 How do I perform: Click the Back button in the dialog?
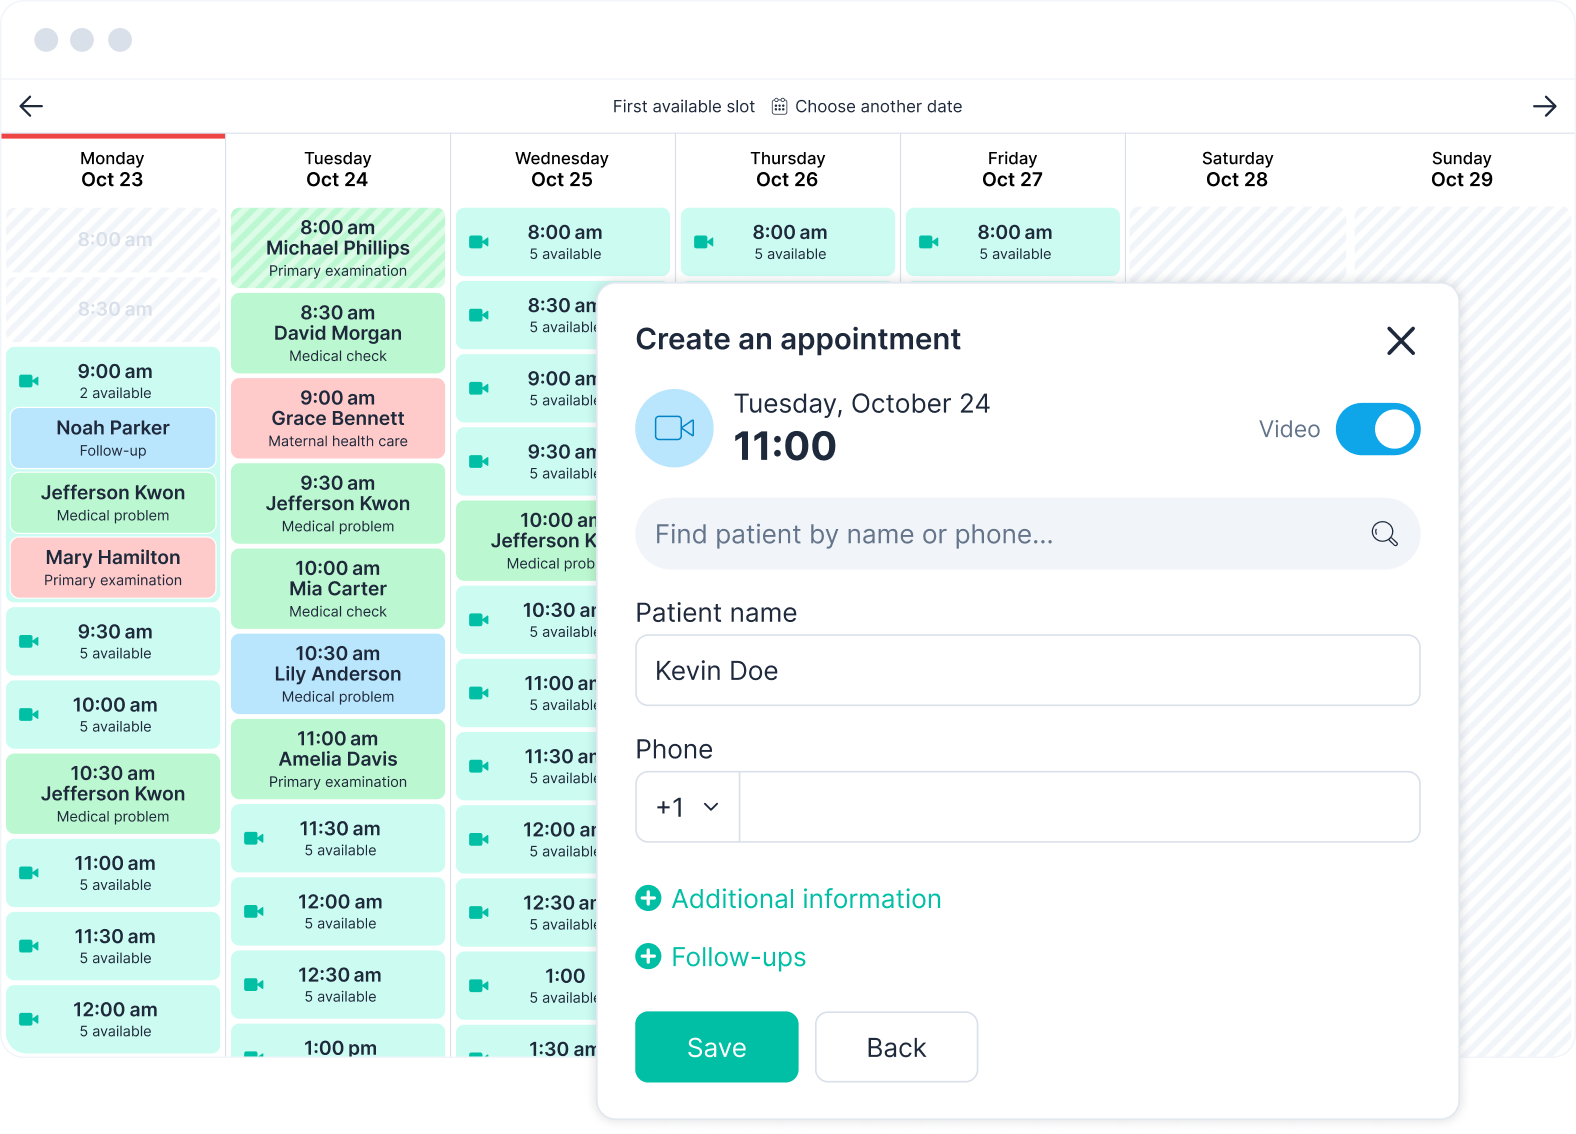click(x=896, y=1047)
